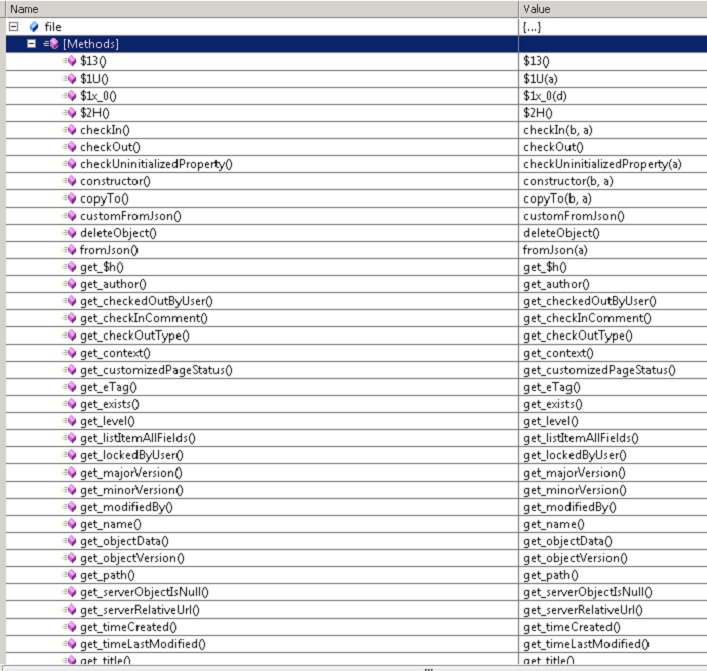Click the $13() method icon

(70, 61)
